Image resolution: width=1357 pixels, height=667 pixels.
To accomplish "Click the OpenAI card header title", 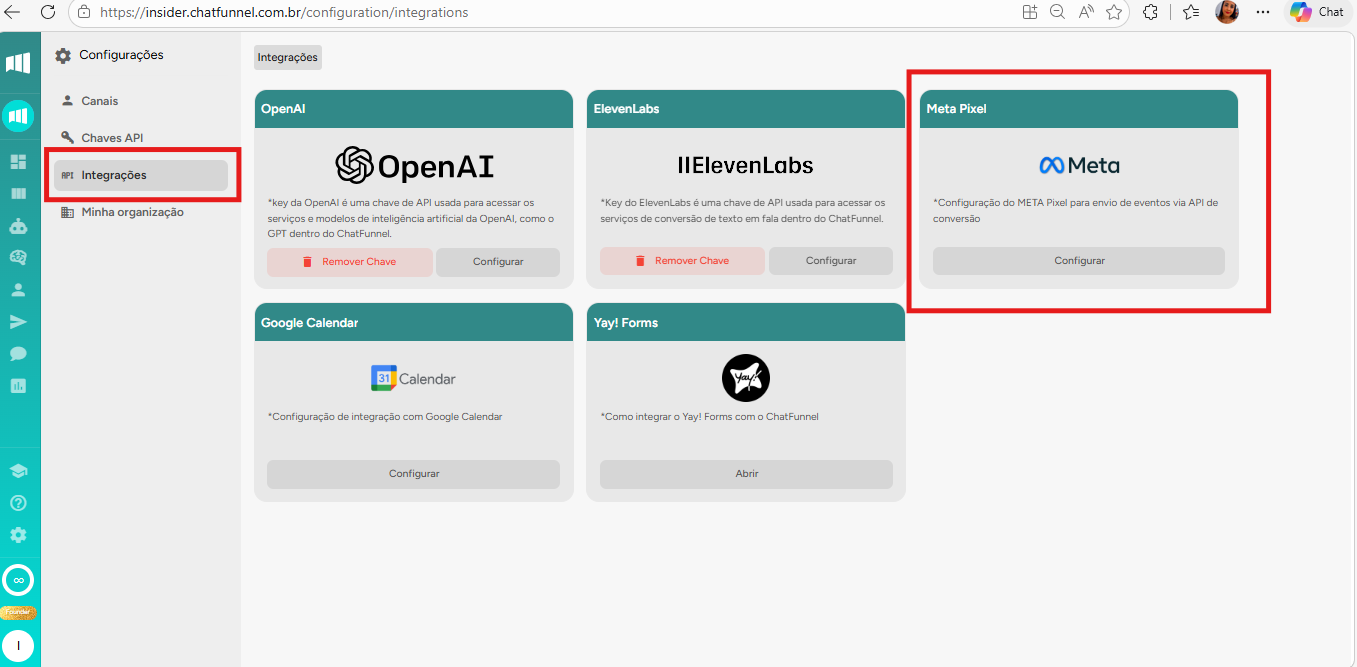I will pyautogui.click(x=283, y=108).
